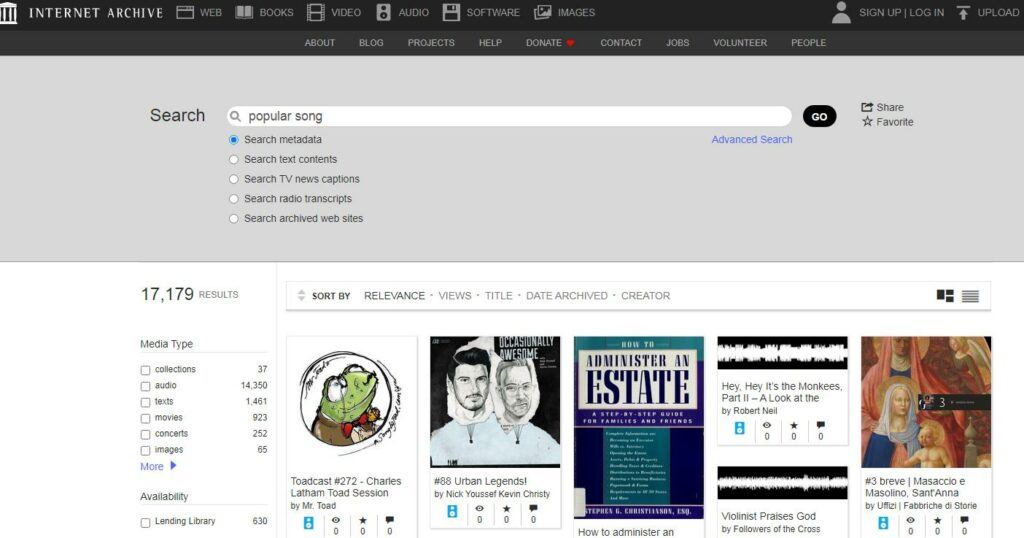Image resolution: width=1024 pixels, height=538 pixels.
Task: Switch to tile grid view icon
Action: coord(945,296)
